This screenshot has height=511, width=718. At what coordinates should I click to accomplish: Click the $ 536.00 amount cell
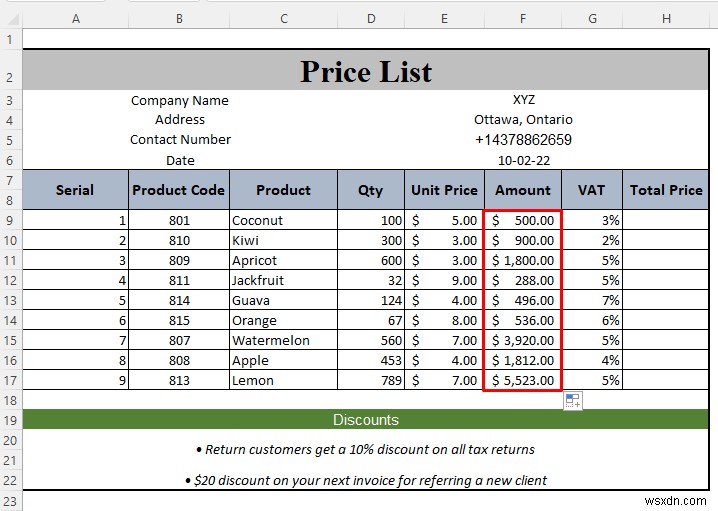coord(523,320)
